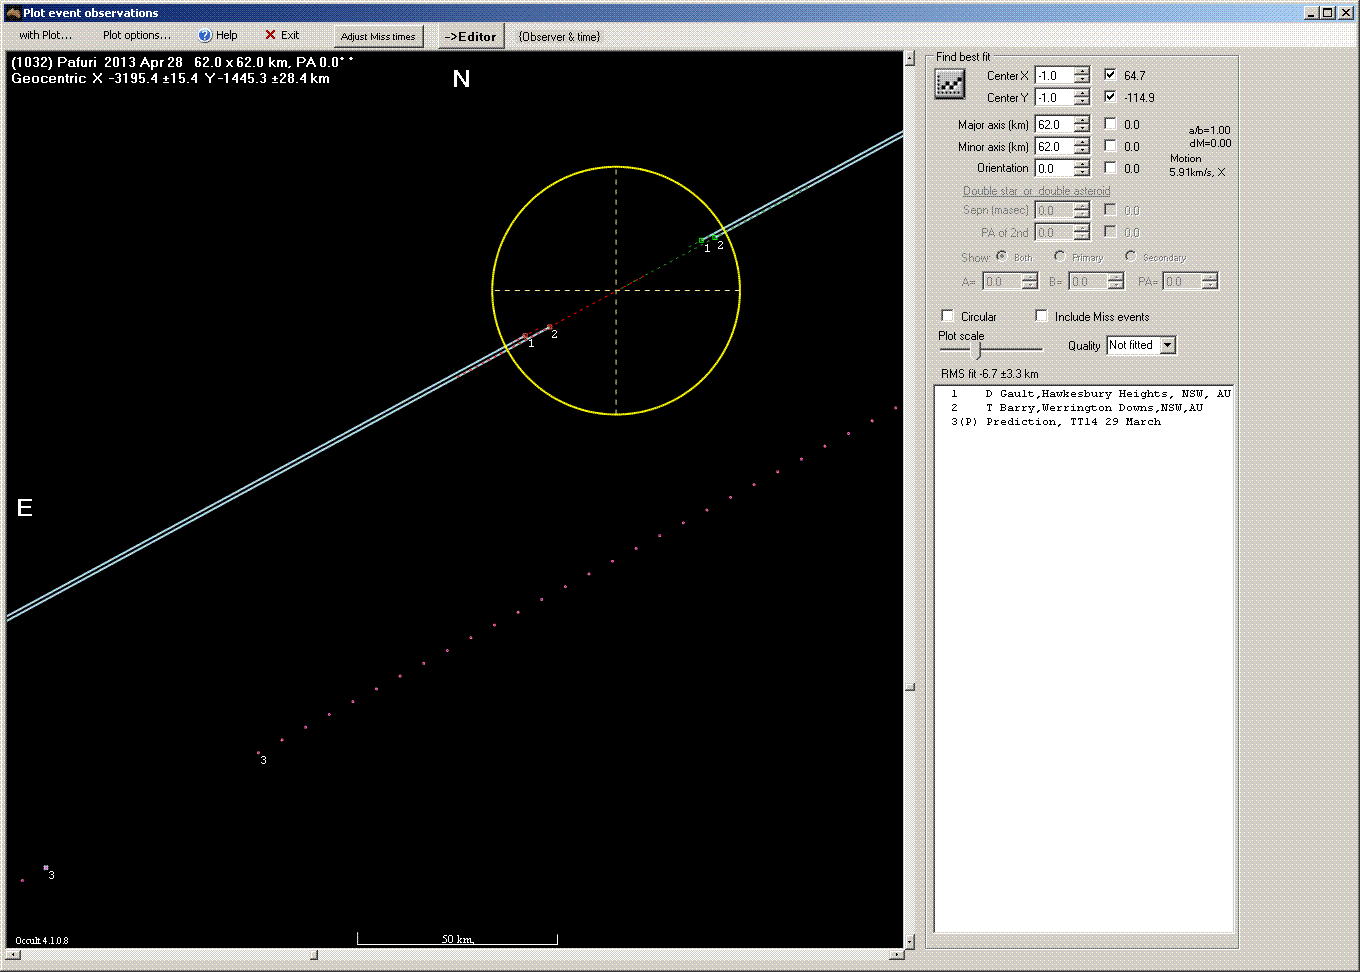Check Include Miss events

click(x=1042, y=316)
